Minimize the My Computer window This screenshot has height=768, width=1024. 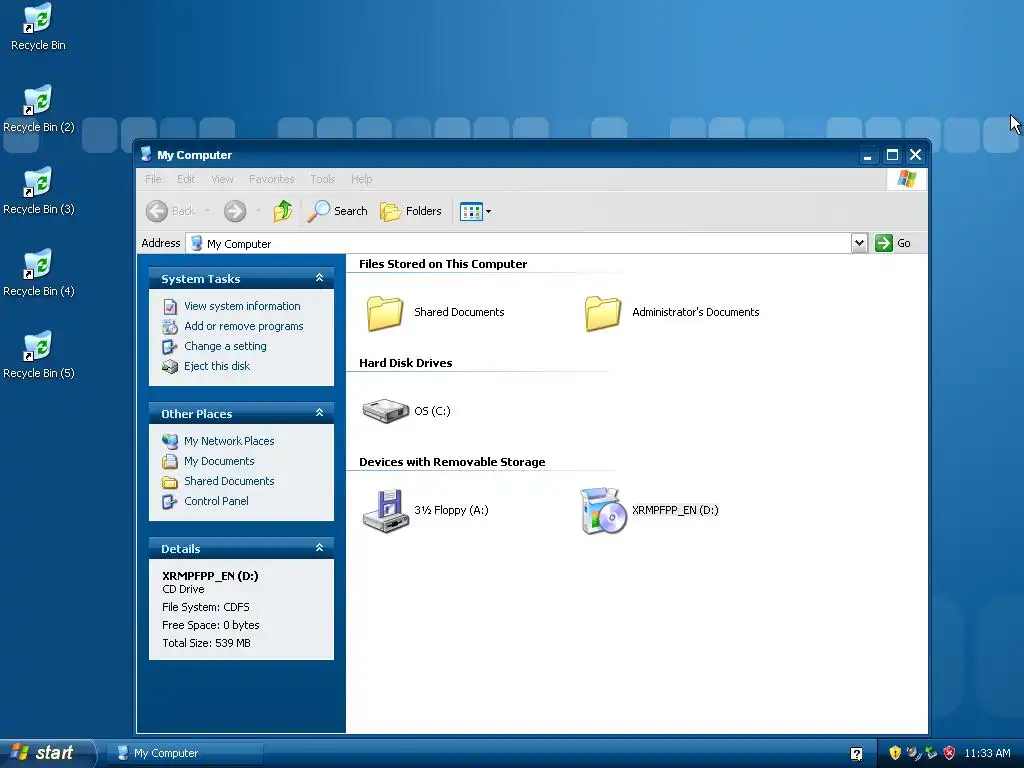pyautogui.click(x=867, y=155)
